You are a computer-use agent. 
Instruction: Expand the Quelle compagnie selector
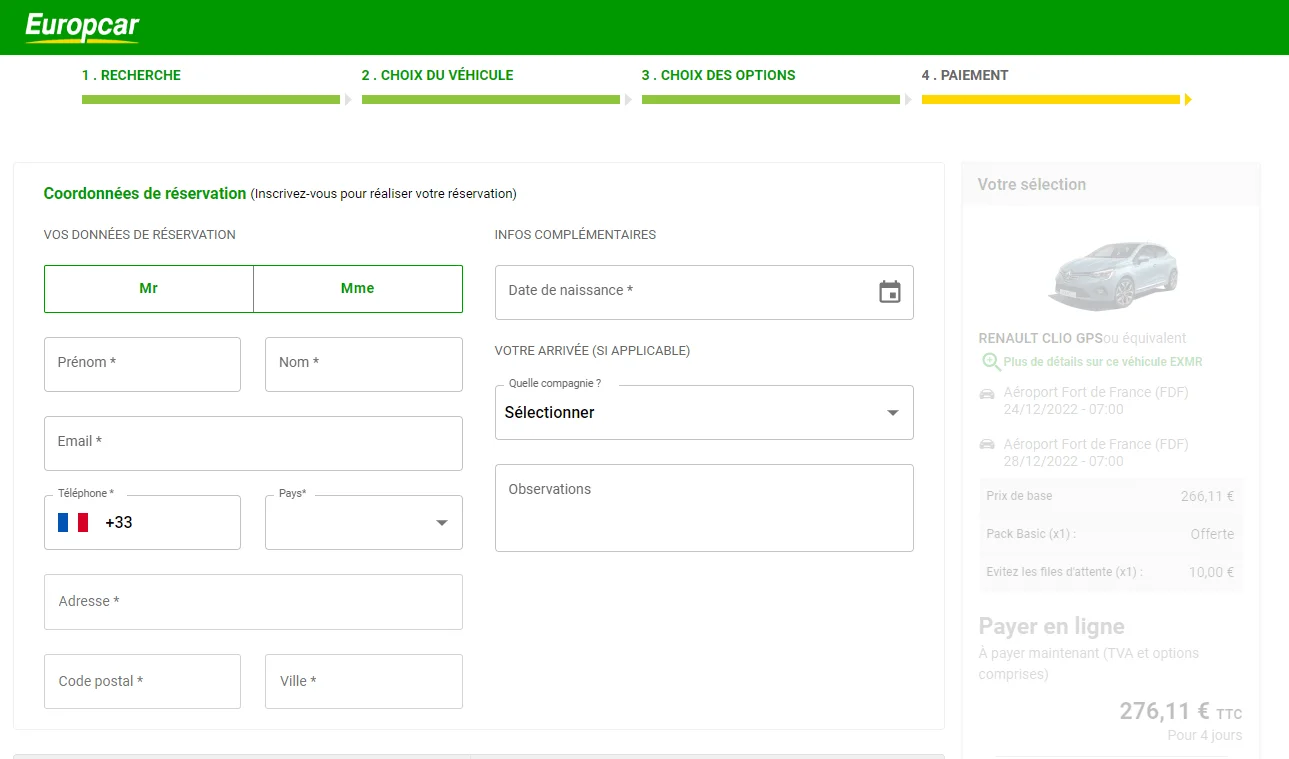704,412
